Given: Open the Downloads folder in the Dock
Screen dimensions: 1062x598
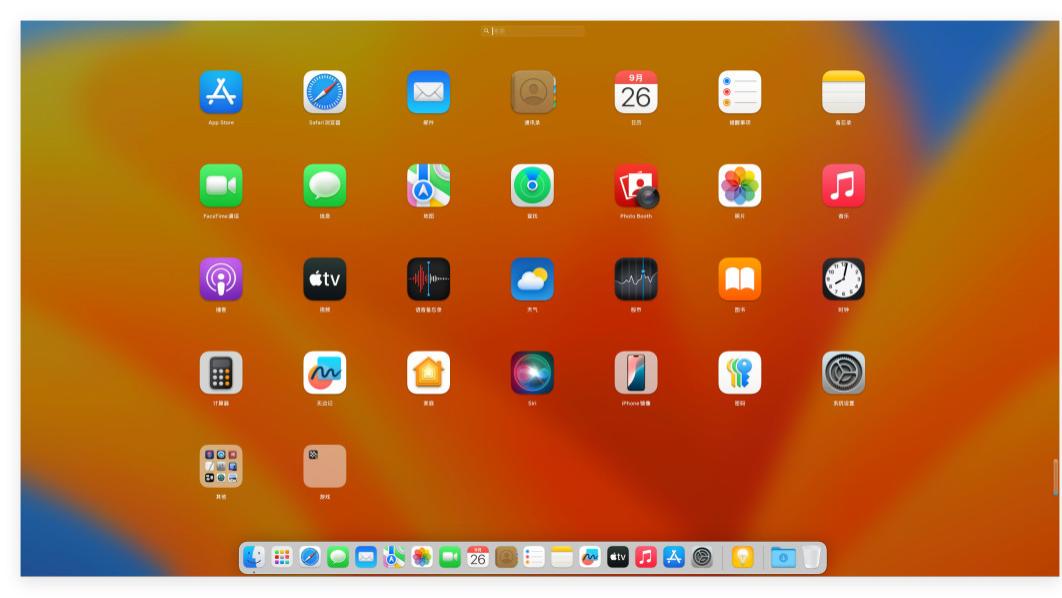Looking at the screenshot, I should pos(783,557).
